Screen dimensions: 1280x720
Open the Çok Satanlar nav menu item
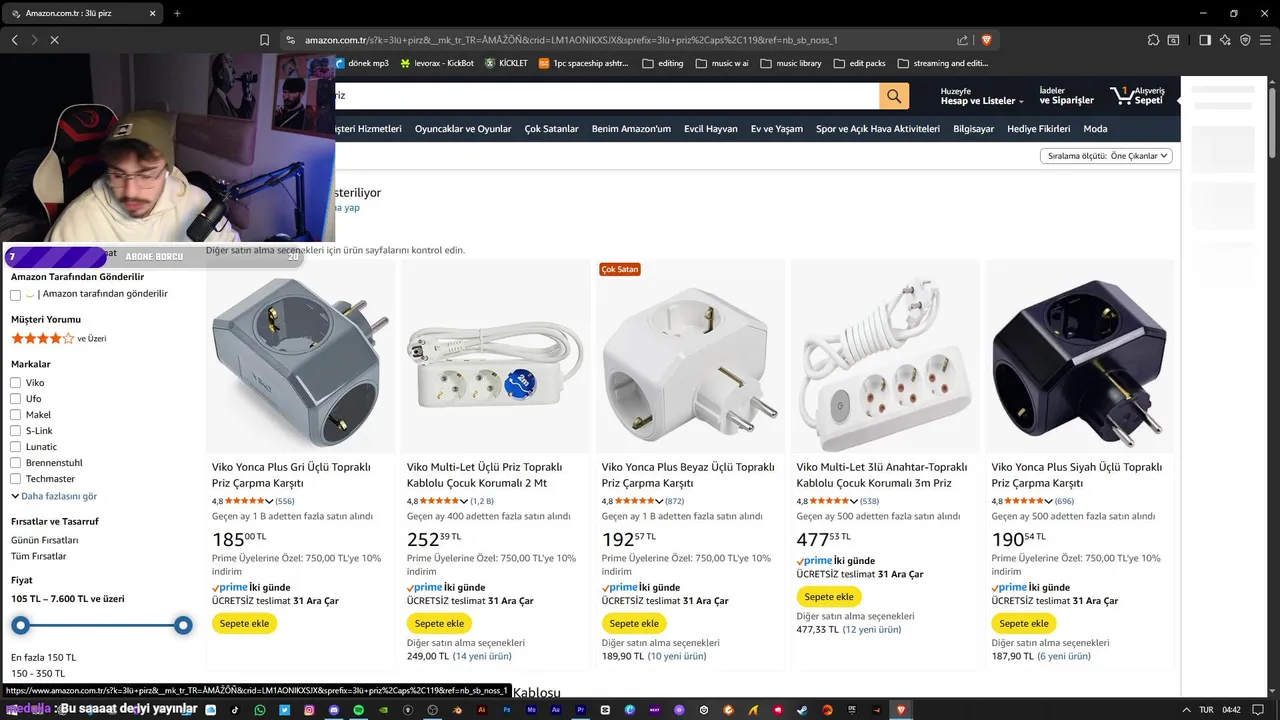tap(551, 129)
